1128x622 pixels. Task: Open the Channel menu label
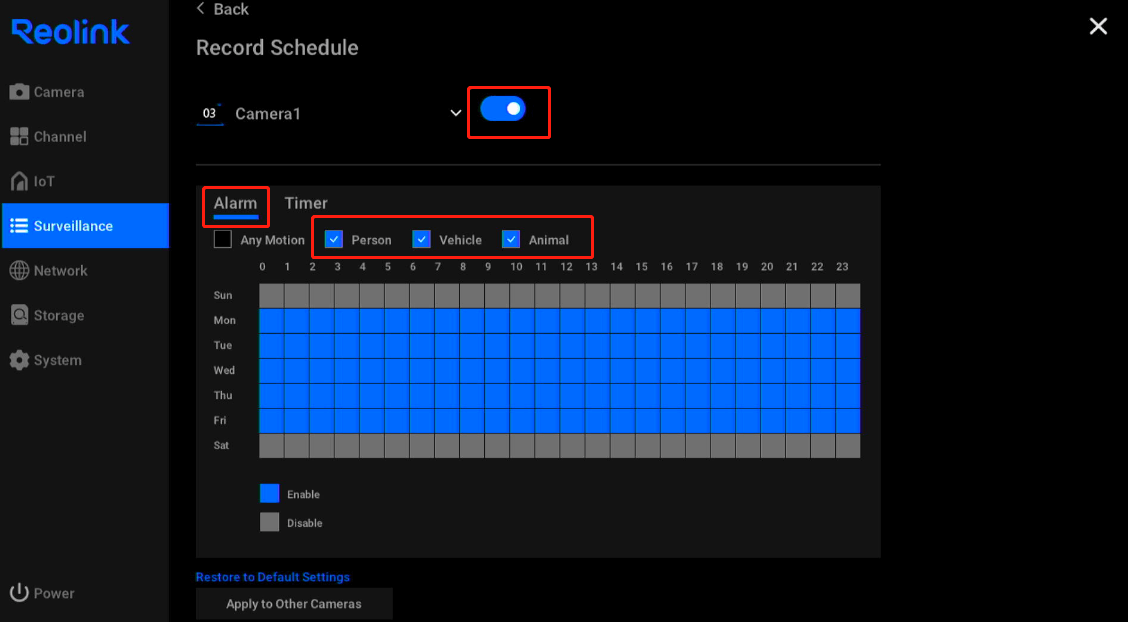[60, 137]
